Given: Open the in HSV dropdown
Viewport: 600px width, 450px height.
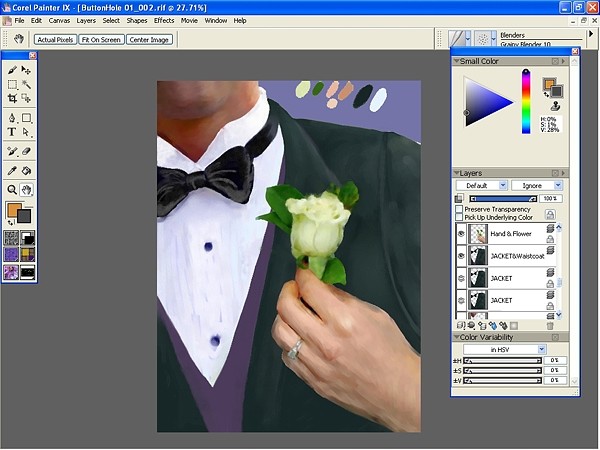Looking at the screenshot, I should (x=504, y=349).
